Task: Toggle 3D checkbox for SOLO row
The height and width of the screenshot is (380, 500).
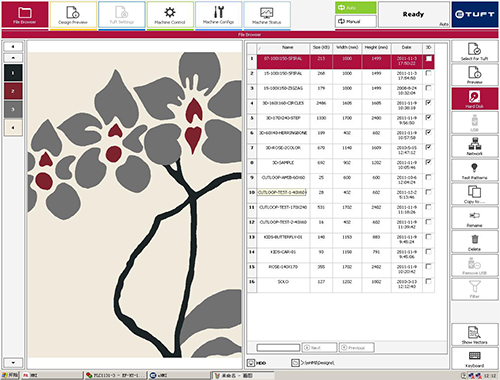Action: (429, 281)
